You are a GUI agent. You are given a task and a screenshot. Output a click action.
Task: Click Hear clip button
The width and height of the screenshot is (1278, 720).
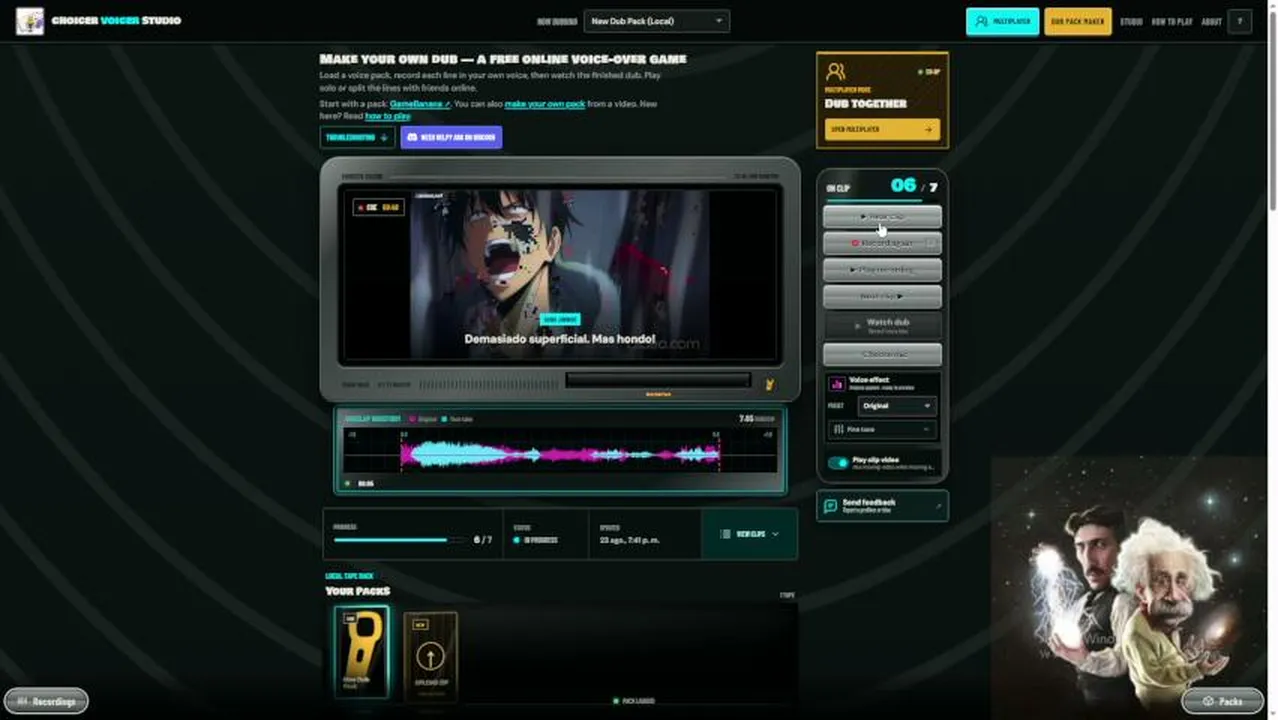[x=882, y=216]
